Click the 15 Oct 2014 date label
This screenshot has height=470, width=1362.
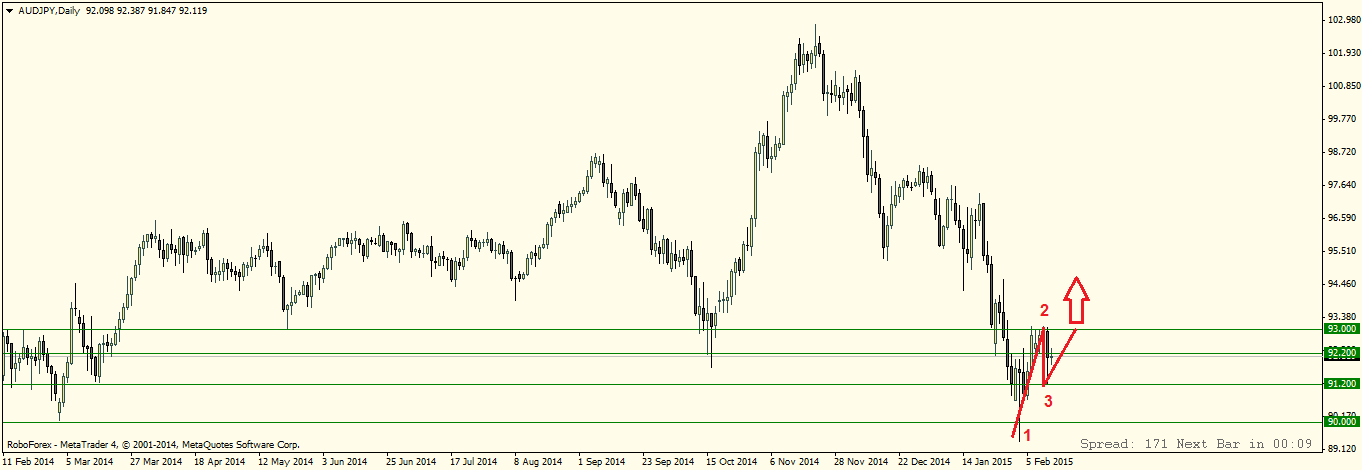pyautogui.click(x=731, y=462)
